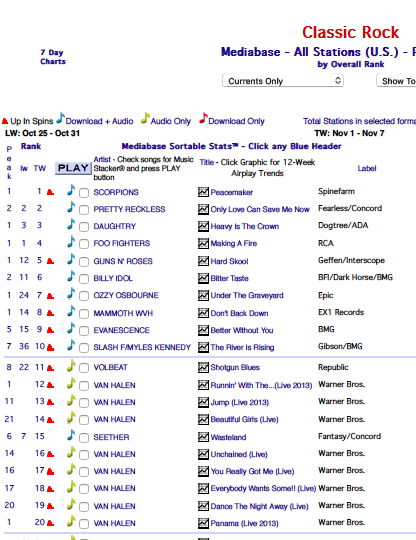The height and width of the screenshot is (540, 416).
Task: Click the Rank header link
Action: [31, 146]
